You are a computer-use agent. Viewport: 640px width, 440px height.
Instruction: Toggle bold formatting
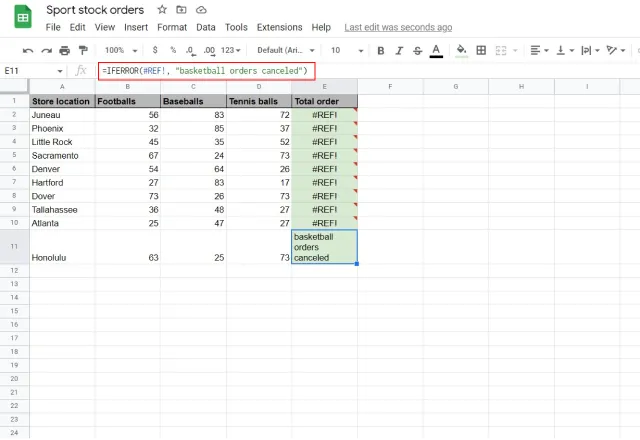[x=380, y=51]
